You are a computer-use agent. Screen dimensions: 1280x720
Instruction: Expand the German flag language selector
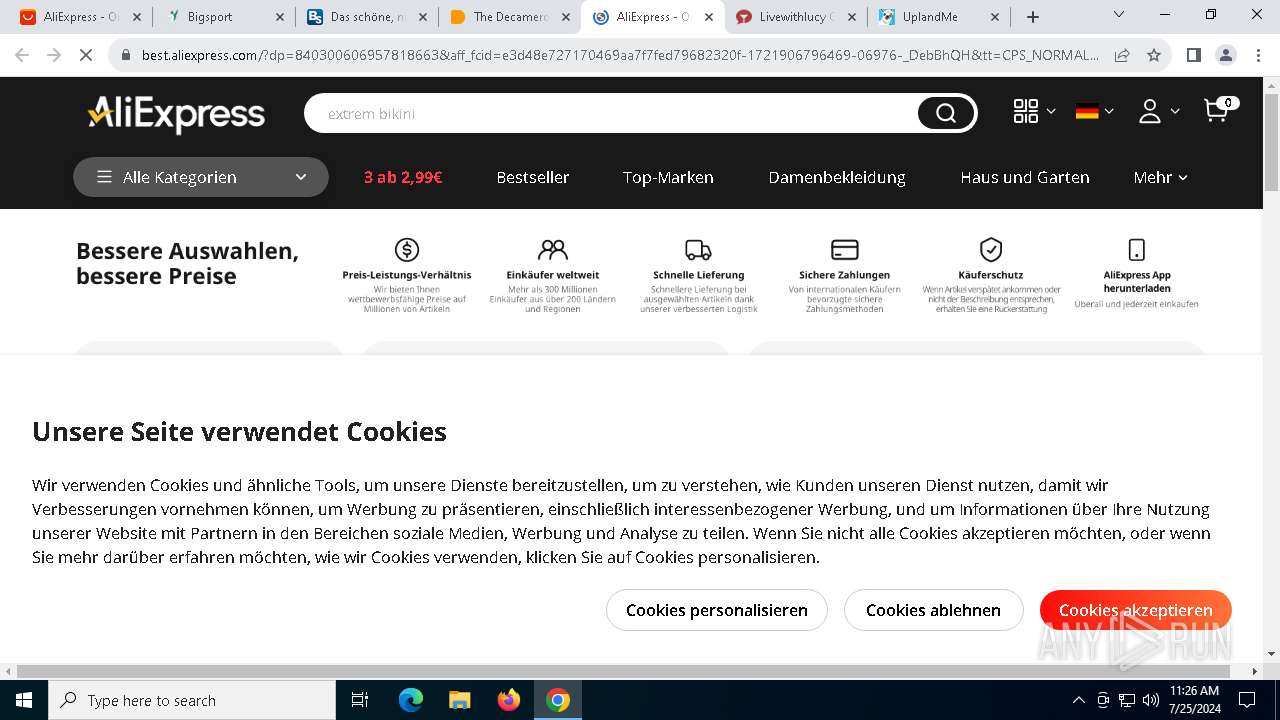pyautogui.click(x=1094, y=111)
